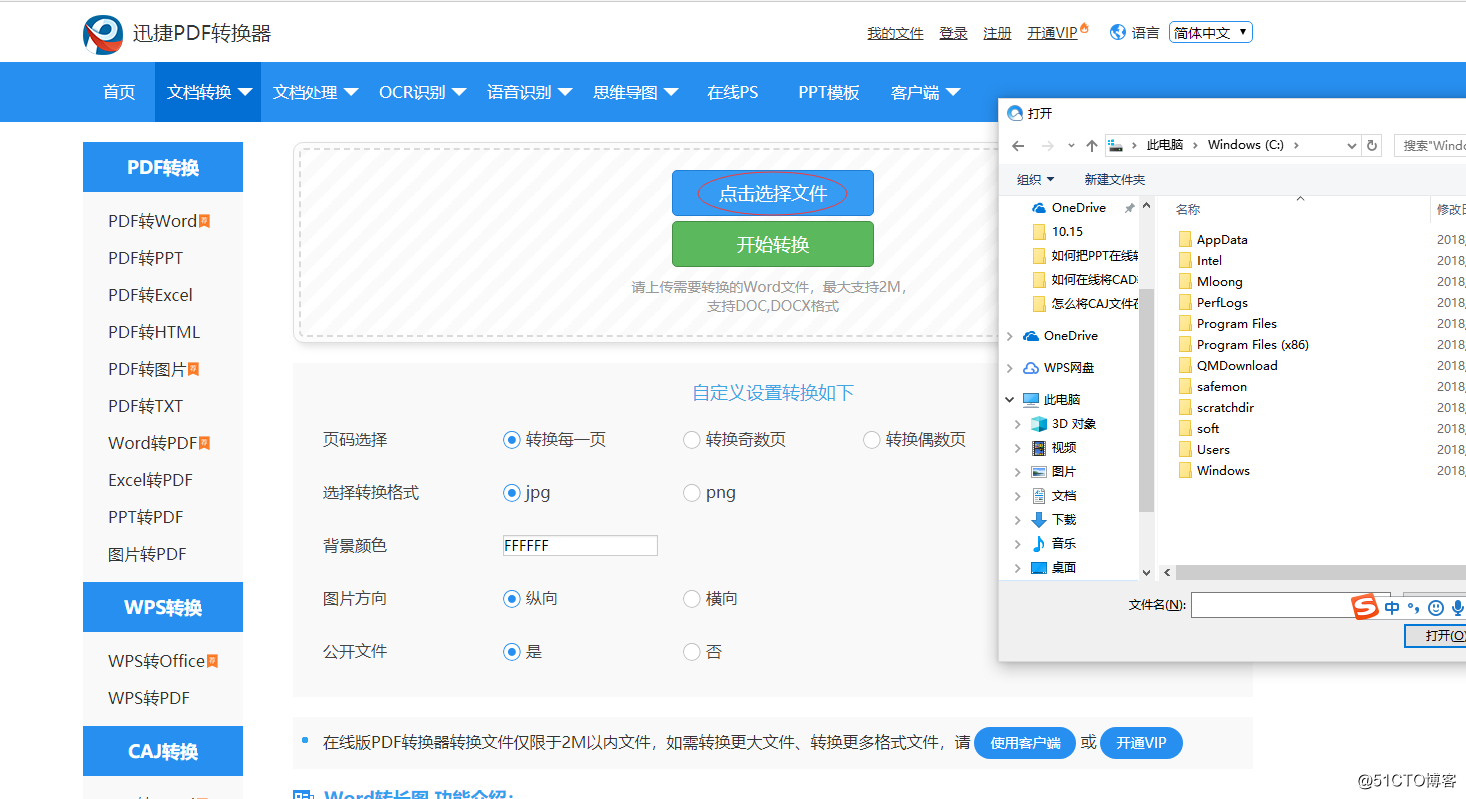Click the Sogou S input method icon
Viewport: 1466px width, 799px height.
click(1365, 607)
